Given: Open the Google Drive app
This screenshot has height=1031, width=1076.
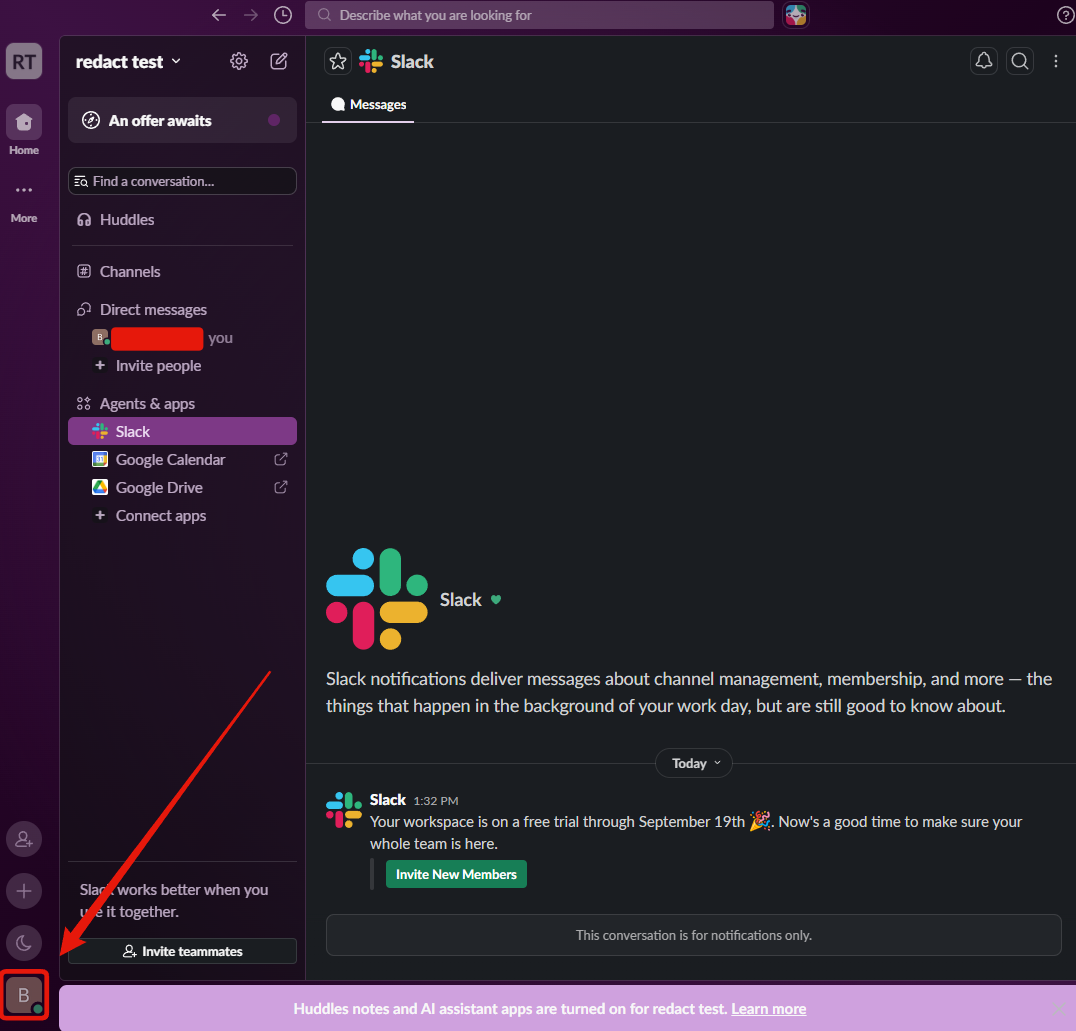Looking at the screenshot, I should (159, 487).
